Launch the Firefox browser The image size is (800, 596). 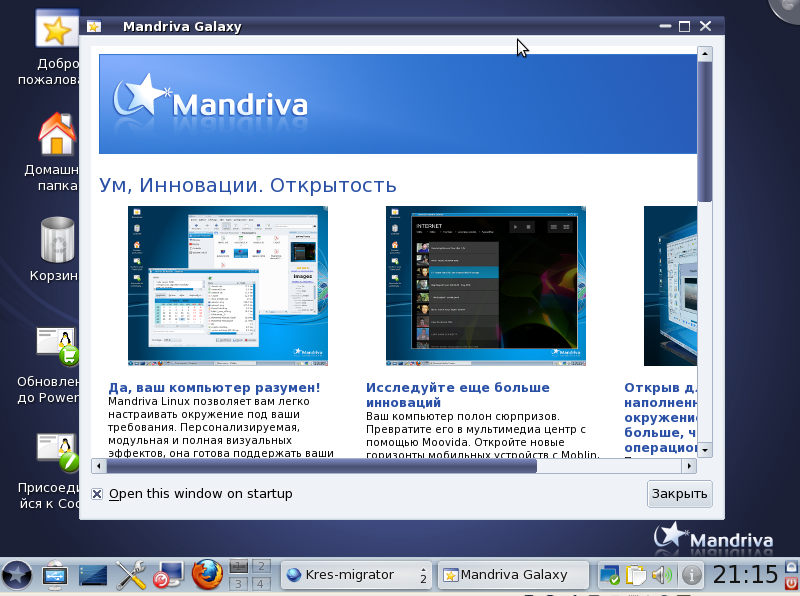click(x=207, y=575)
